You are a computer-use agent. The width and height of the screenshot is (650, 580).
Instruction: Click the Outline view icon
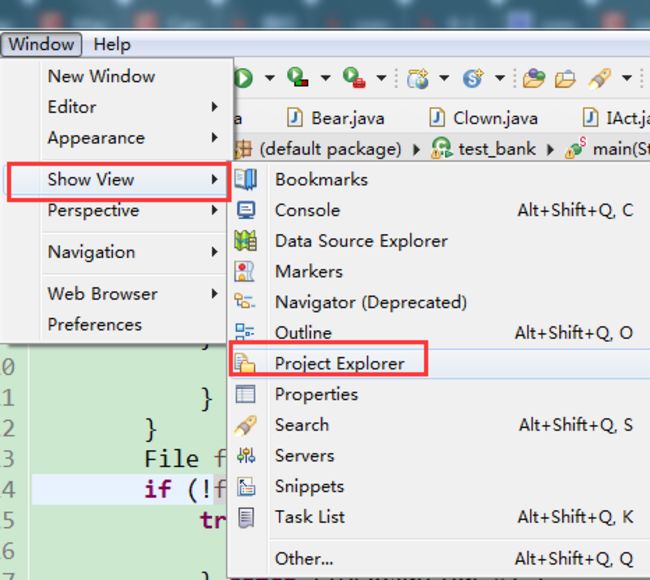click(245, 331)
